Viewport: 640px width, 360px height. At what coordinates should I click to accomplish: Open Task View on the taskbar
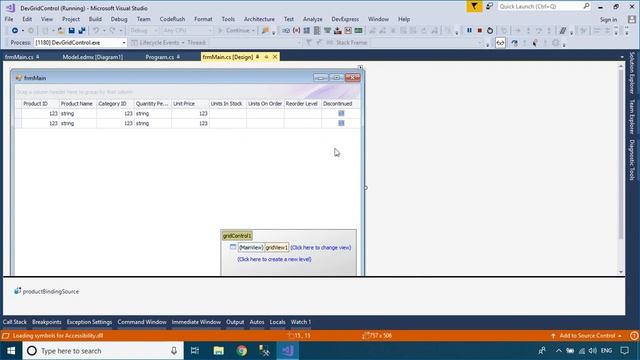point(195,351)
